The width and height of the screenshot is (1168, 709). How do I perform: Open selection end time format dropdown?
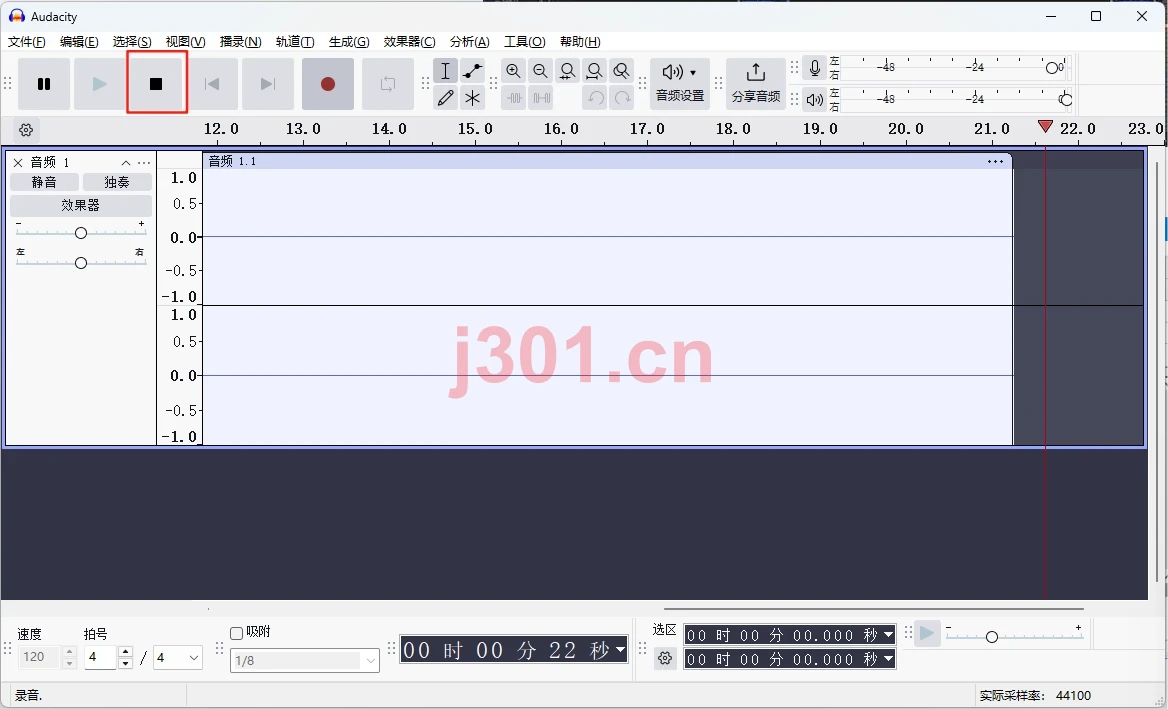888,659
